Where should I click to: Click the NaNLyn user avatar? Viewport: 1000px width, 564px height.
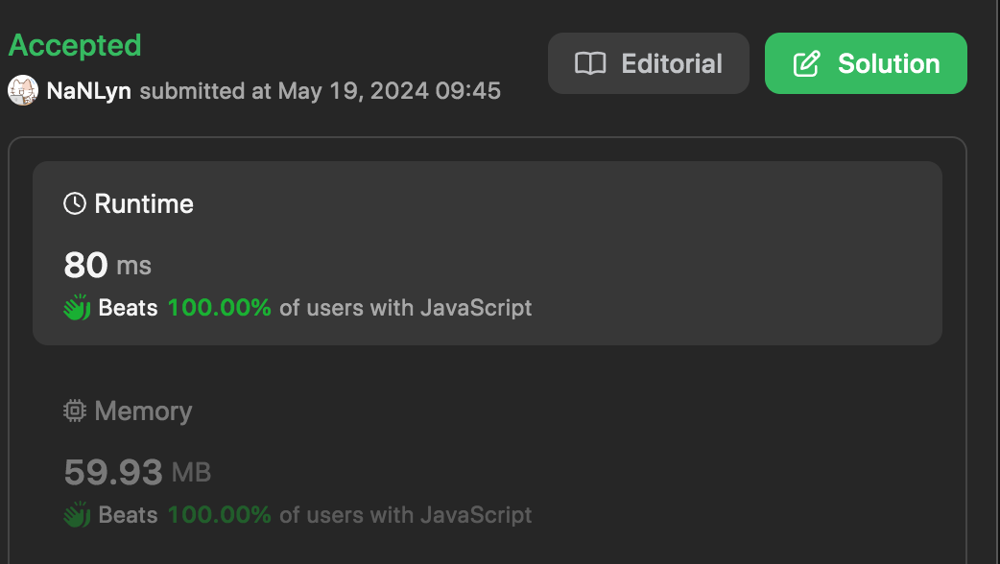(x=23, y=91)
